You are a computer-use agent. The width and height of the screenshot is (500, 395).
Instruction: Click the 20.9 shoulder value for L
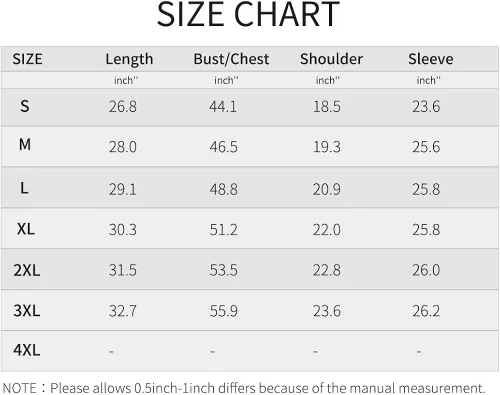[327, 189]
